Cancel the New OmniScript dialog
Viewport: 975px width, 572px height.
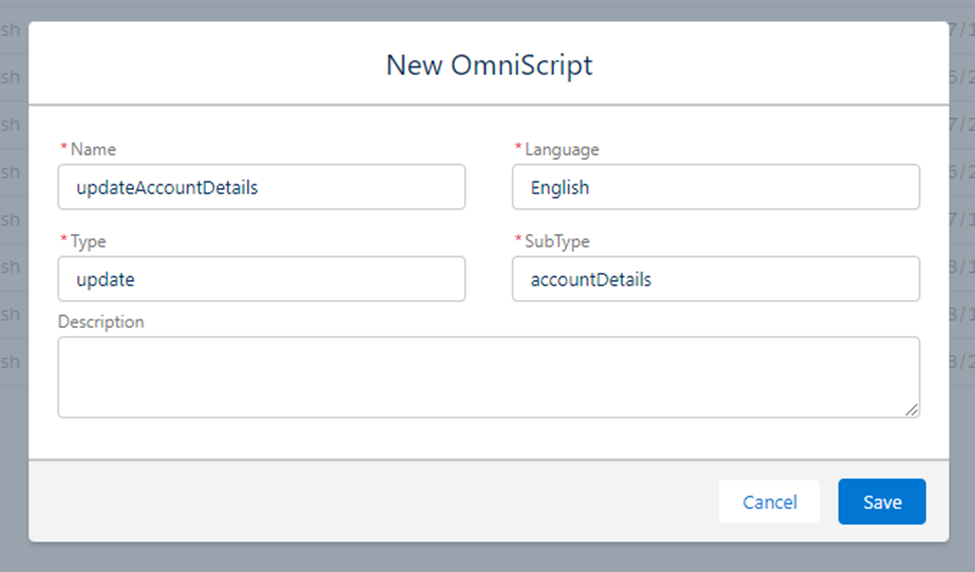click(x=769, y=502)
